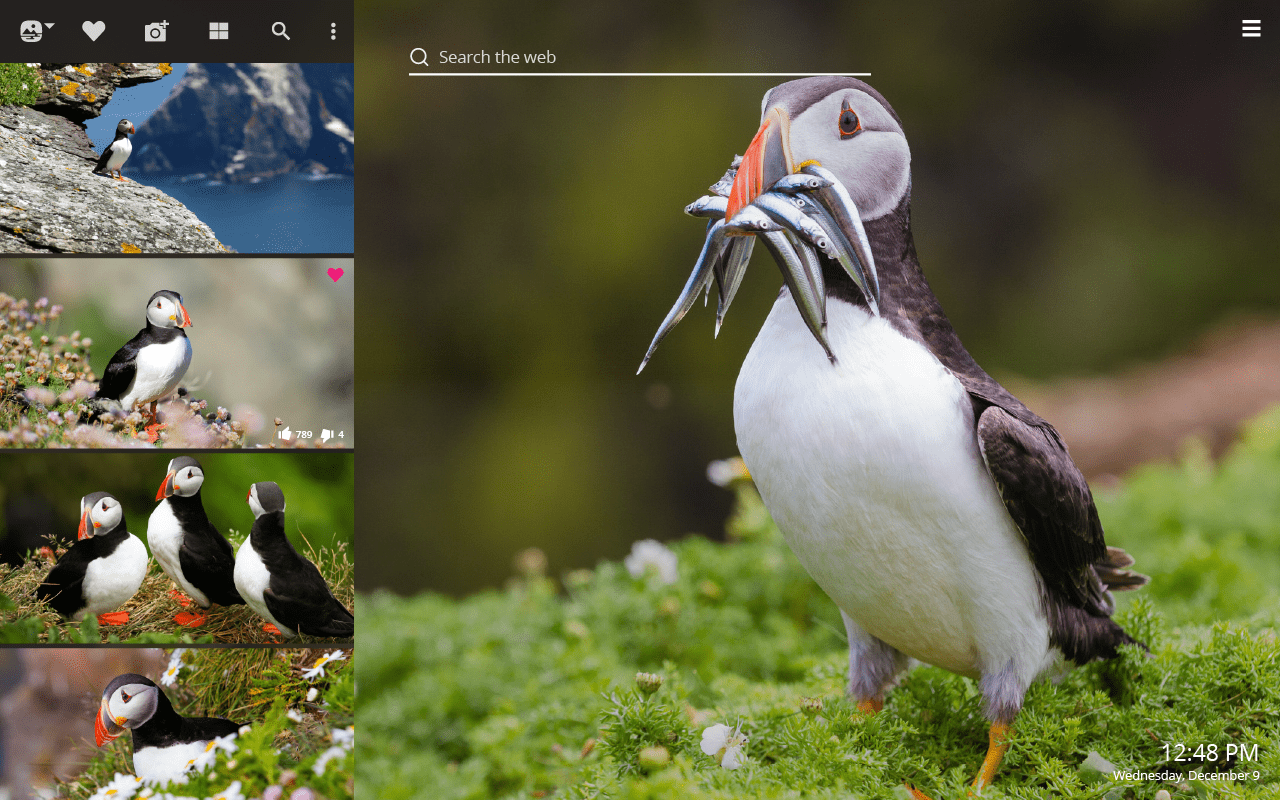Like the puffin wallpaper with the thumbs-up
The height and width of the screenshot is (800, 1280).
(x=287, y=433)
